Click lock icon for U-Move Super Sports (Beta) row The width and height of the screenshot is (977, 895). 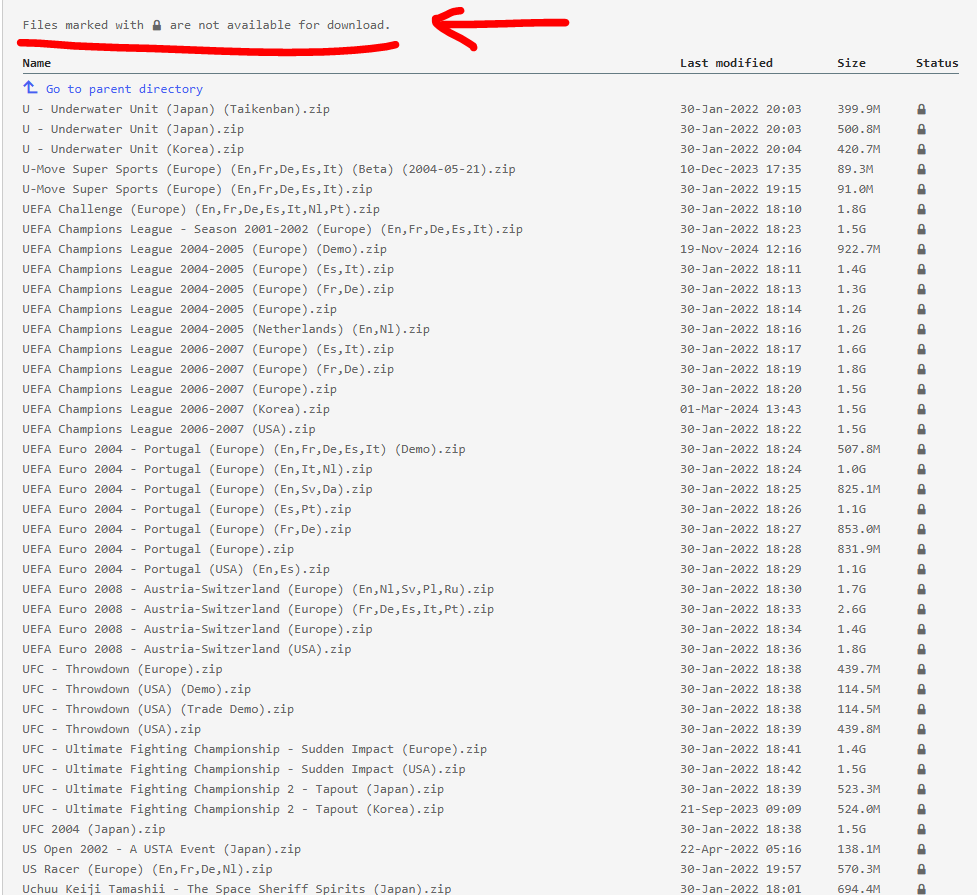click(x=921, y=169)
